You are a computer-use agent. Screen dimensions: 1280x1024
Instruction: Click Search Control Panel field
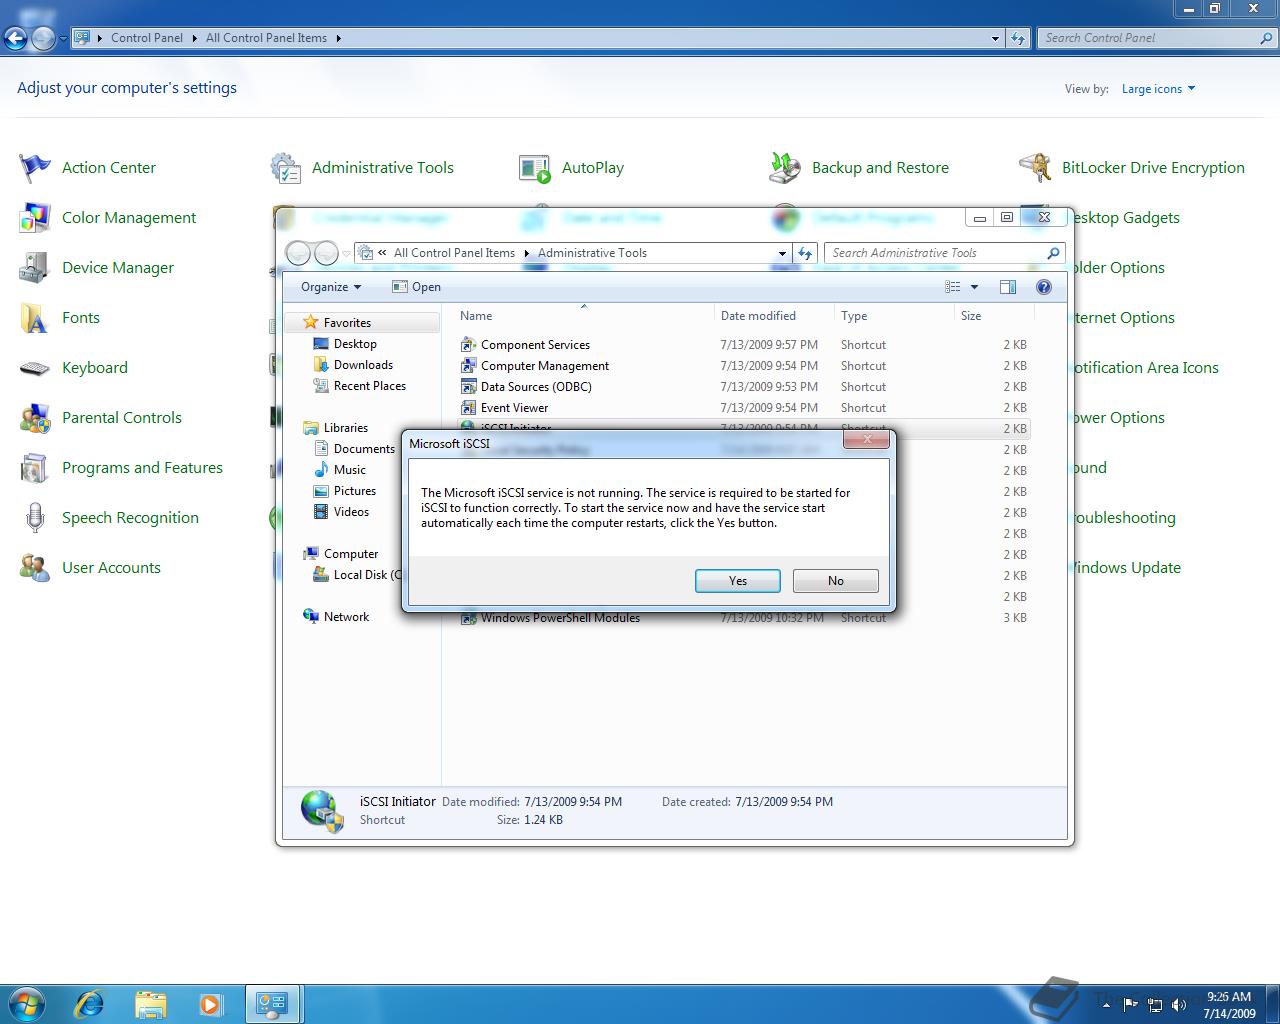[1157, 38]
